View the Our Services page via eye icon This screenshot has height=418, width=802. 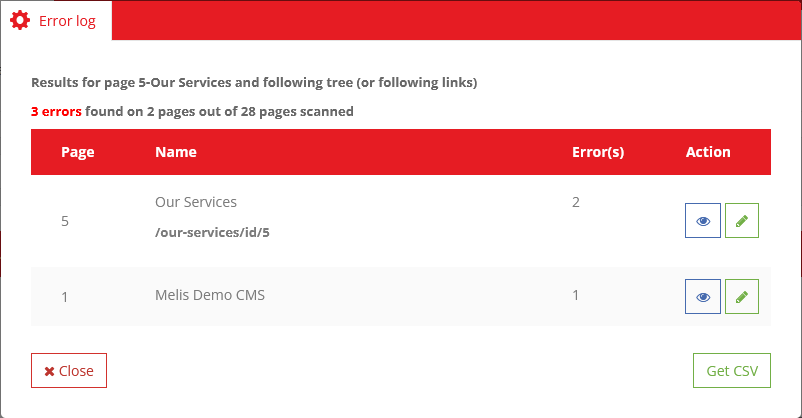point(703,221)
